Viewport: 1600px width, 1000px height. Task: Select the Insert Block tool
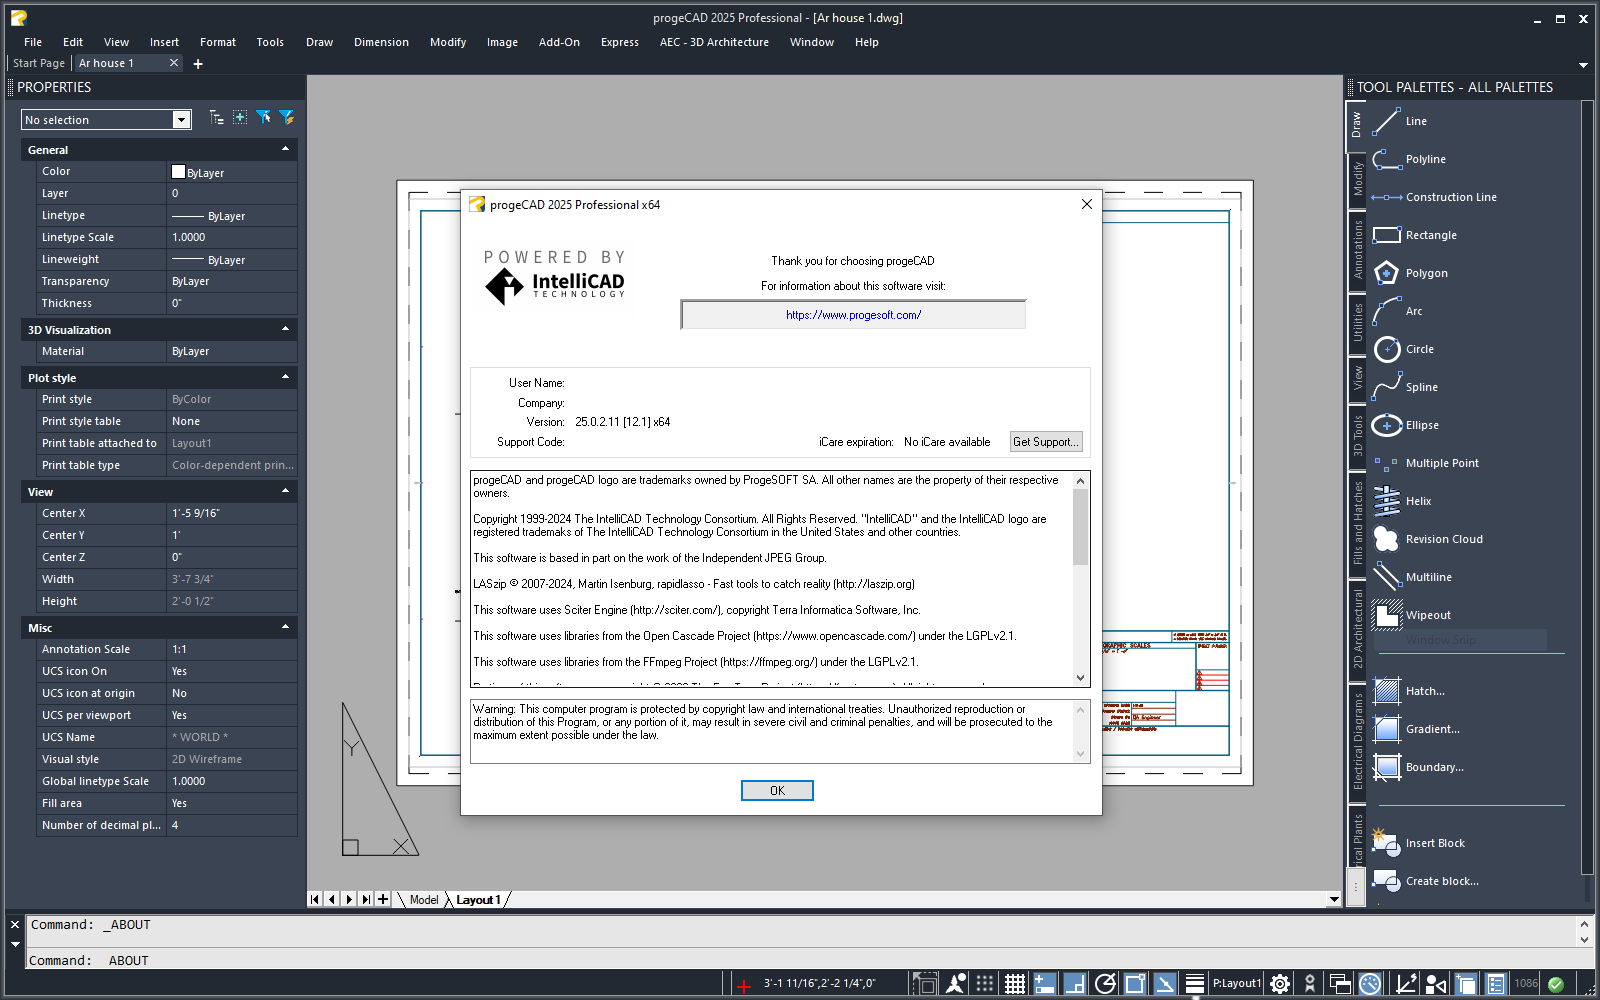[1433, 843]
